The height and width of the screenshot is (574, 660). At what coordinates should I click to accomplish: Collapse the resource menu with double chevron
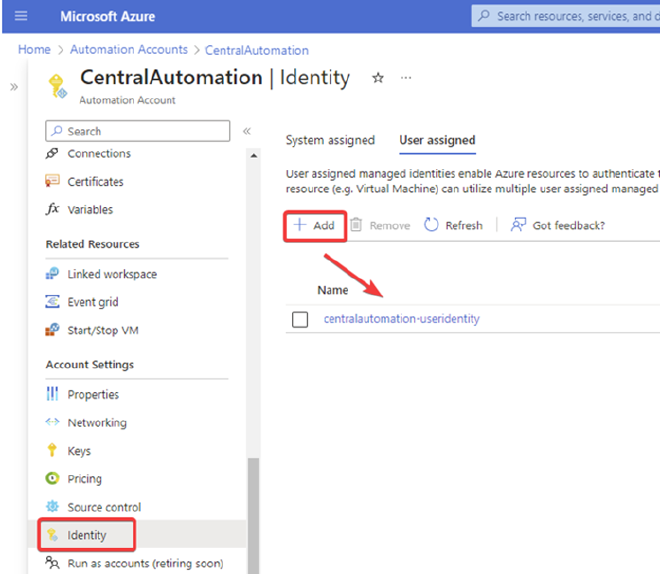247,131
